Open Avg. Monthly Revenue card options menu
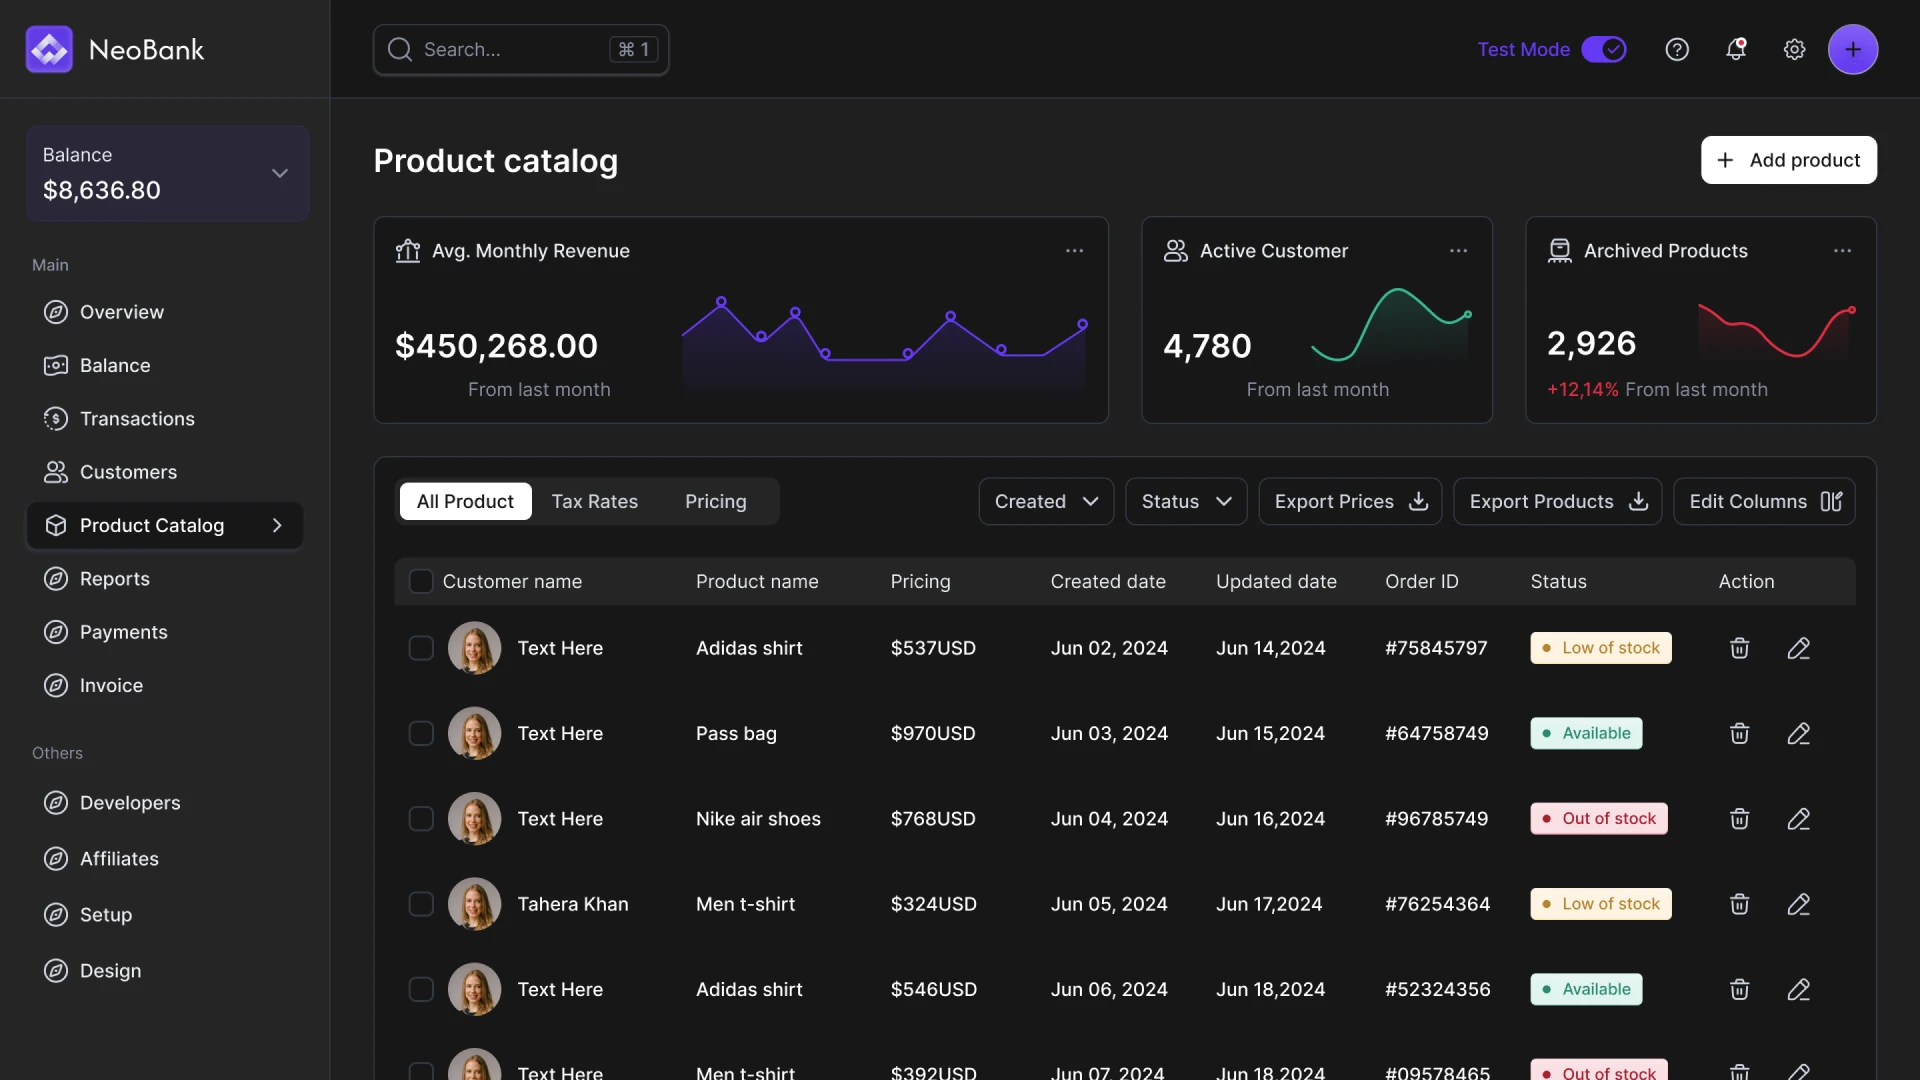 click(x=1074, y=251)
